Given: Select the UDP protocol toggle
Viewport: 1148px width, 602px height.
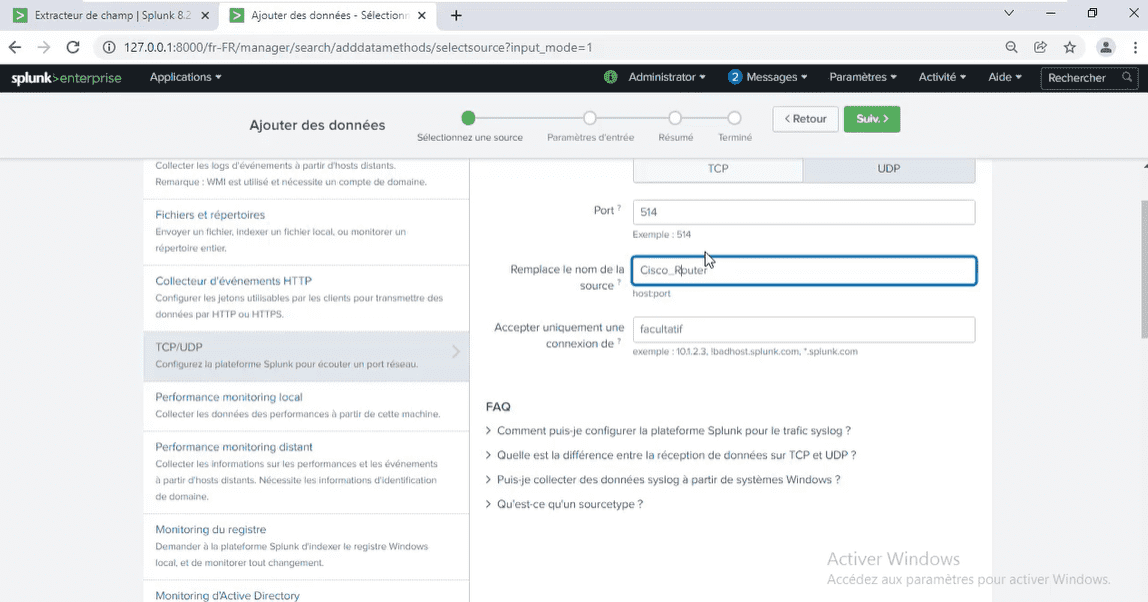Looking at the screenshot, I should point(889,168).
